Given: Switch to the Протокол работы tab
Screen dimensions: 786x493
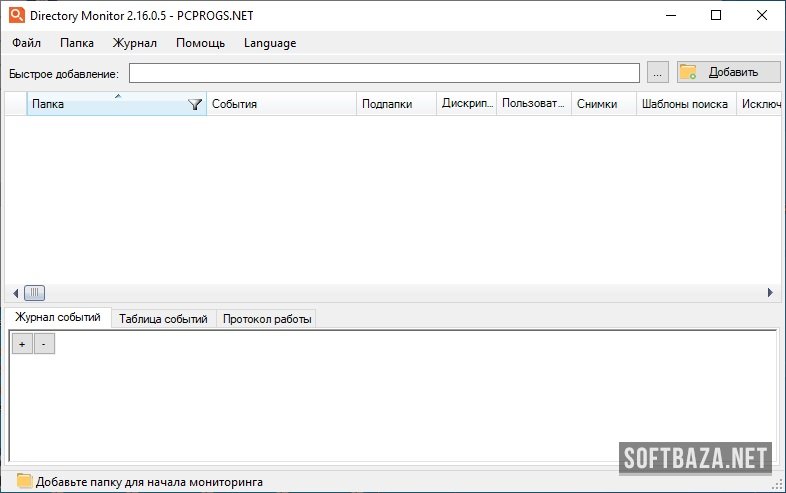Looking at the screenshot, I should (x=267, y=319).
